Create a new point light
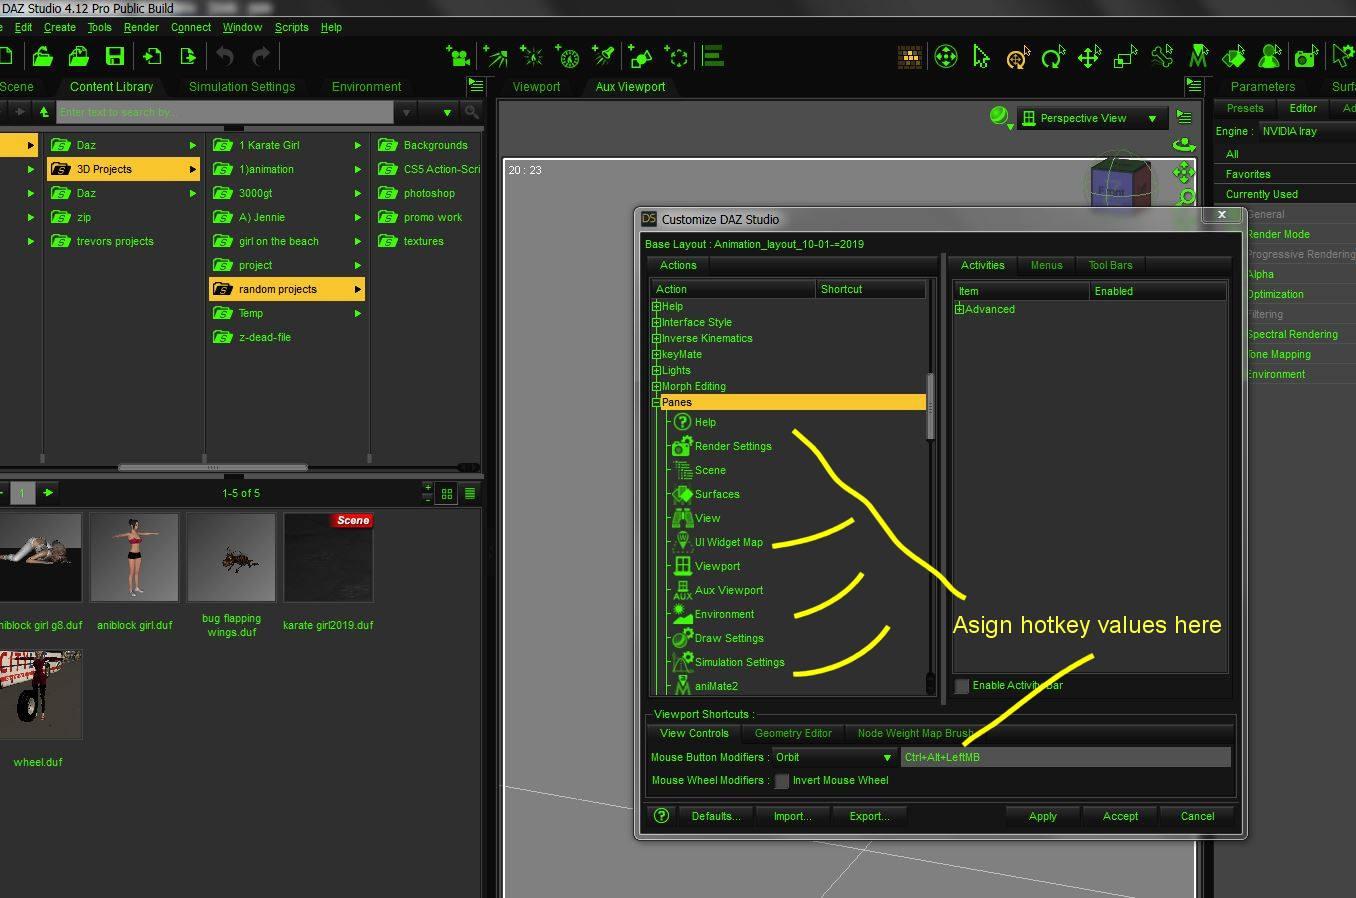The height and width of the screenshot is (898, 1356). tap(531, 57)
